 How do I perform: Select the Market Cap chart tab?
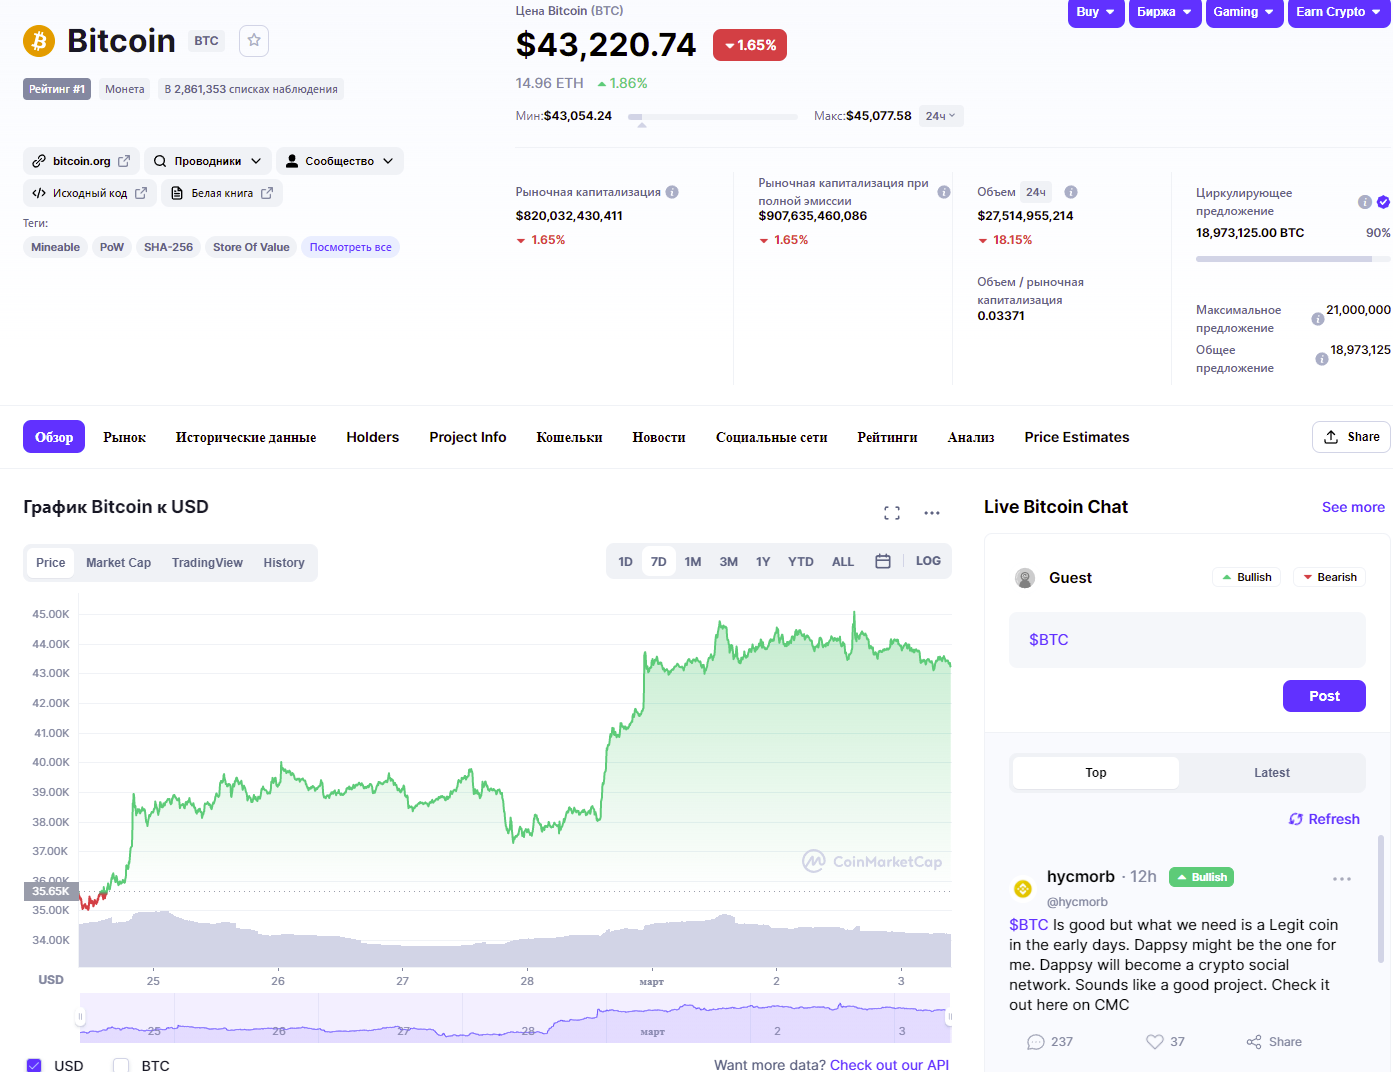pyautogui.click(x=118, y=563)
